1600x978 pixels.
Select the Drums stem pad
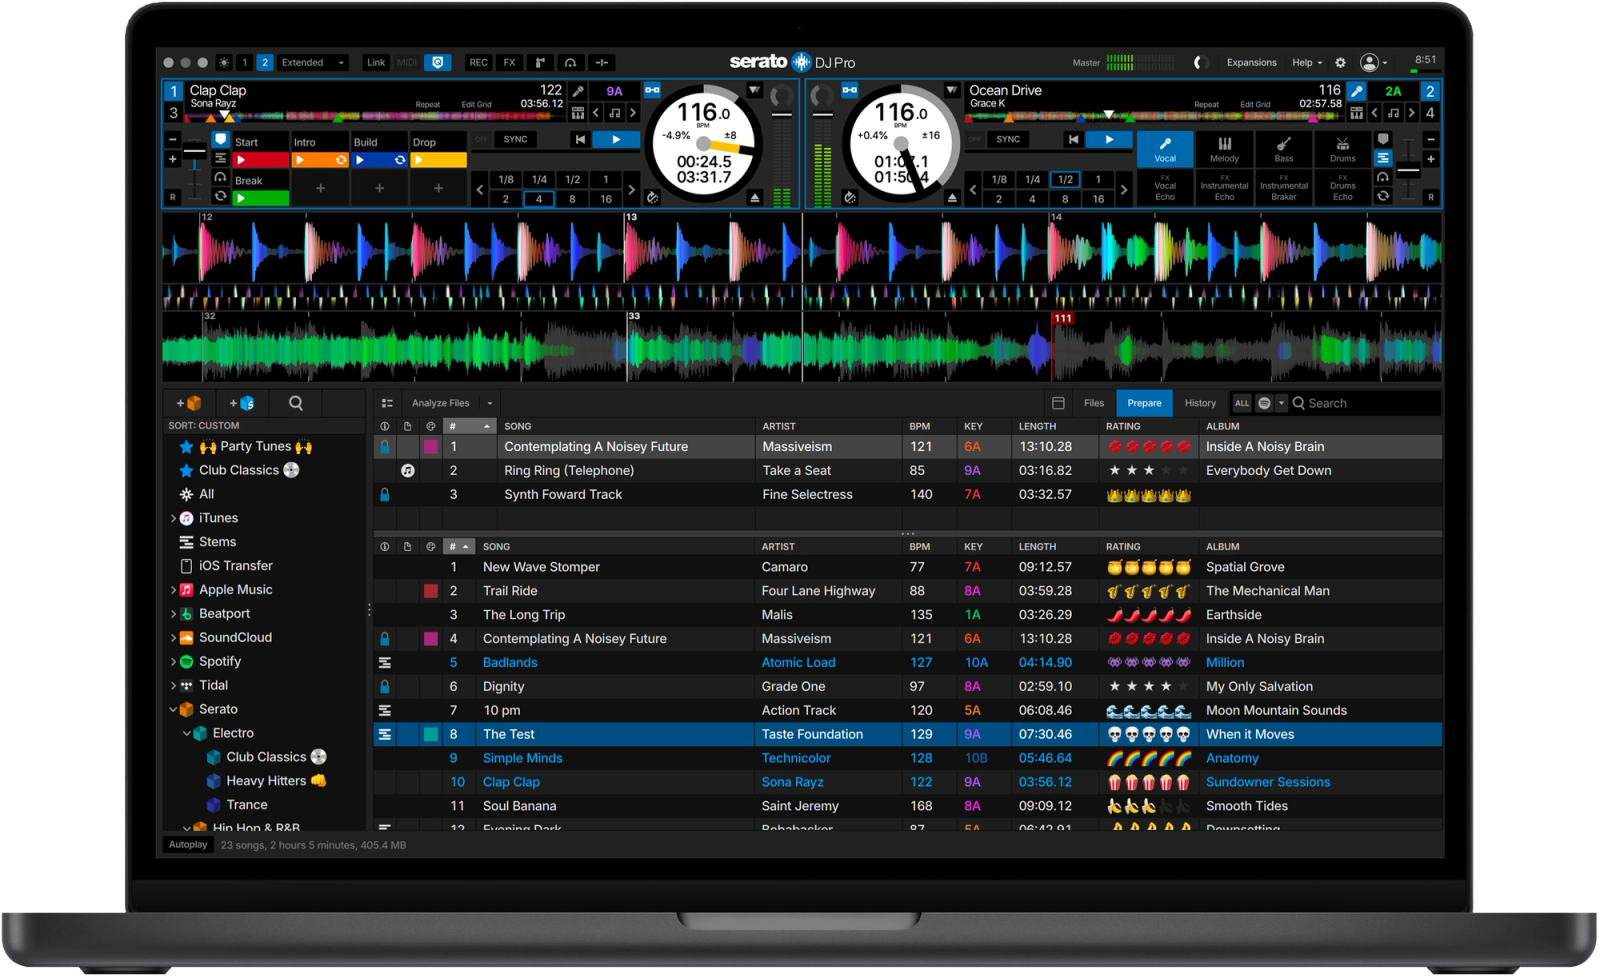tap(1343, 150)
